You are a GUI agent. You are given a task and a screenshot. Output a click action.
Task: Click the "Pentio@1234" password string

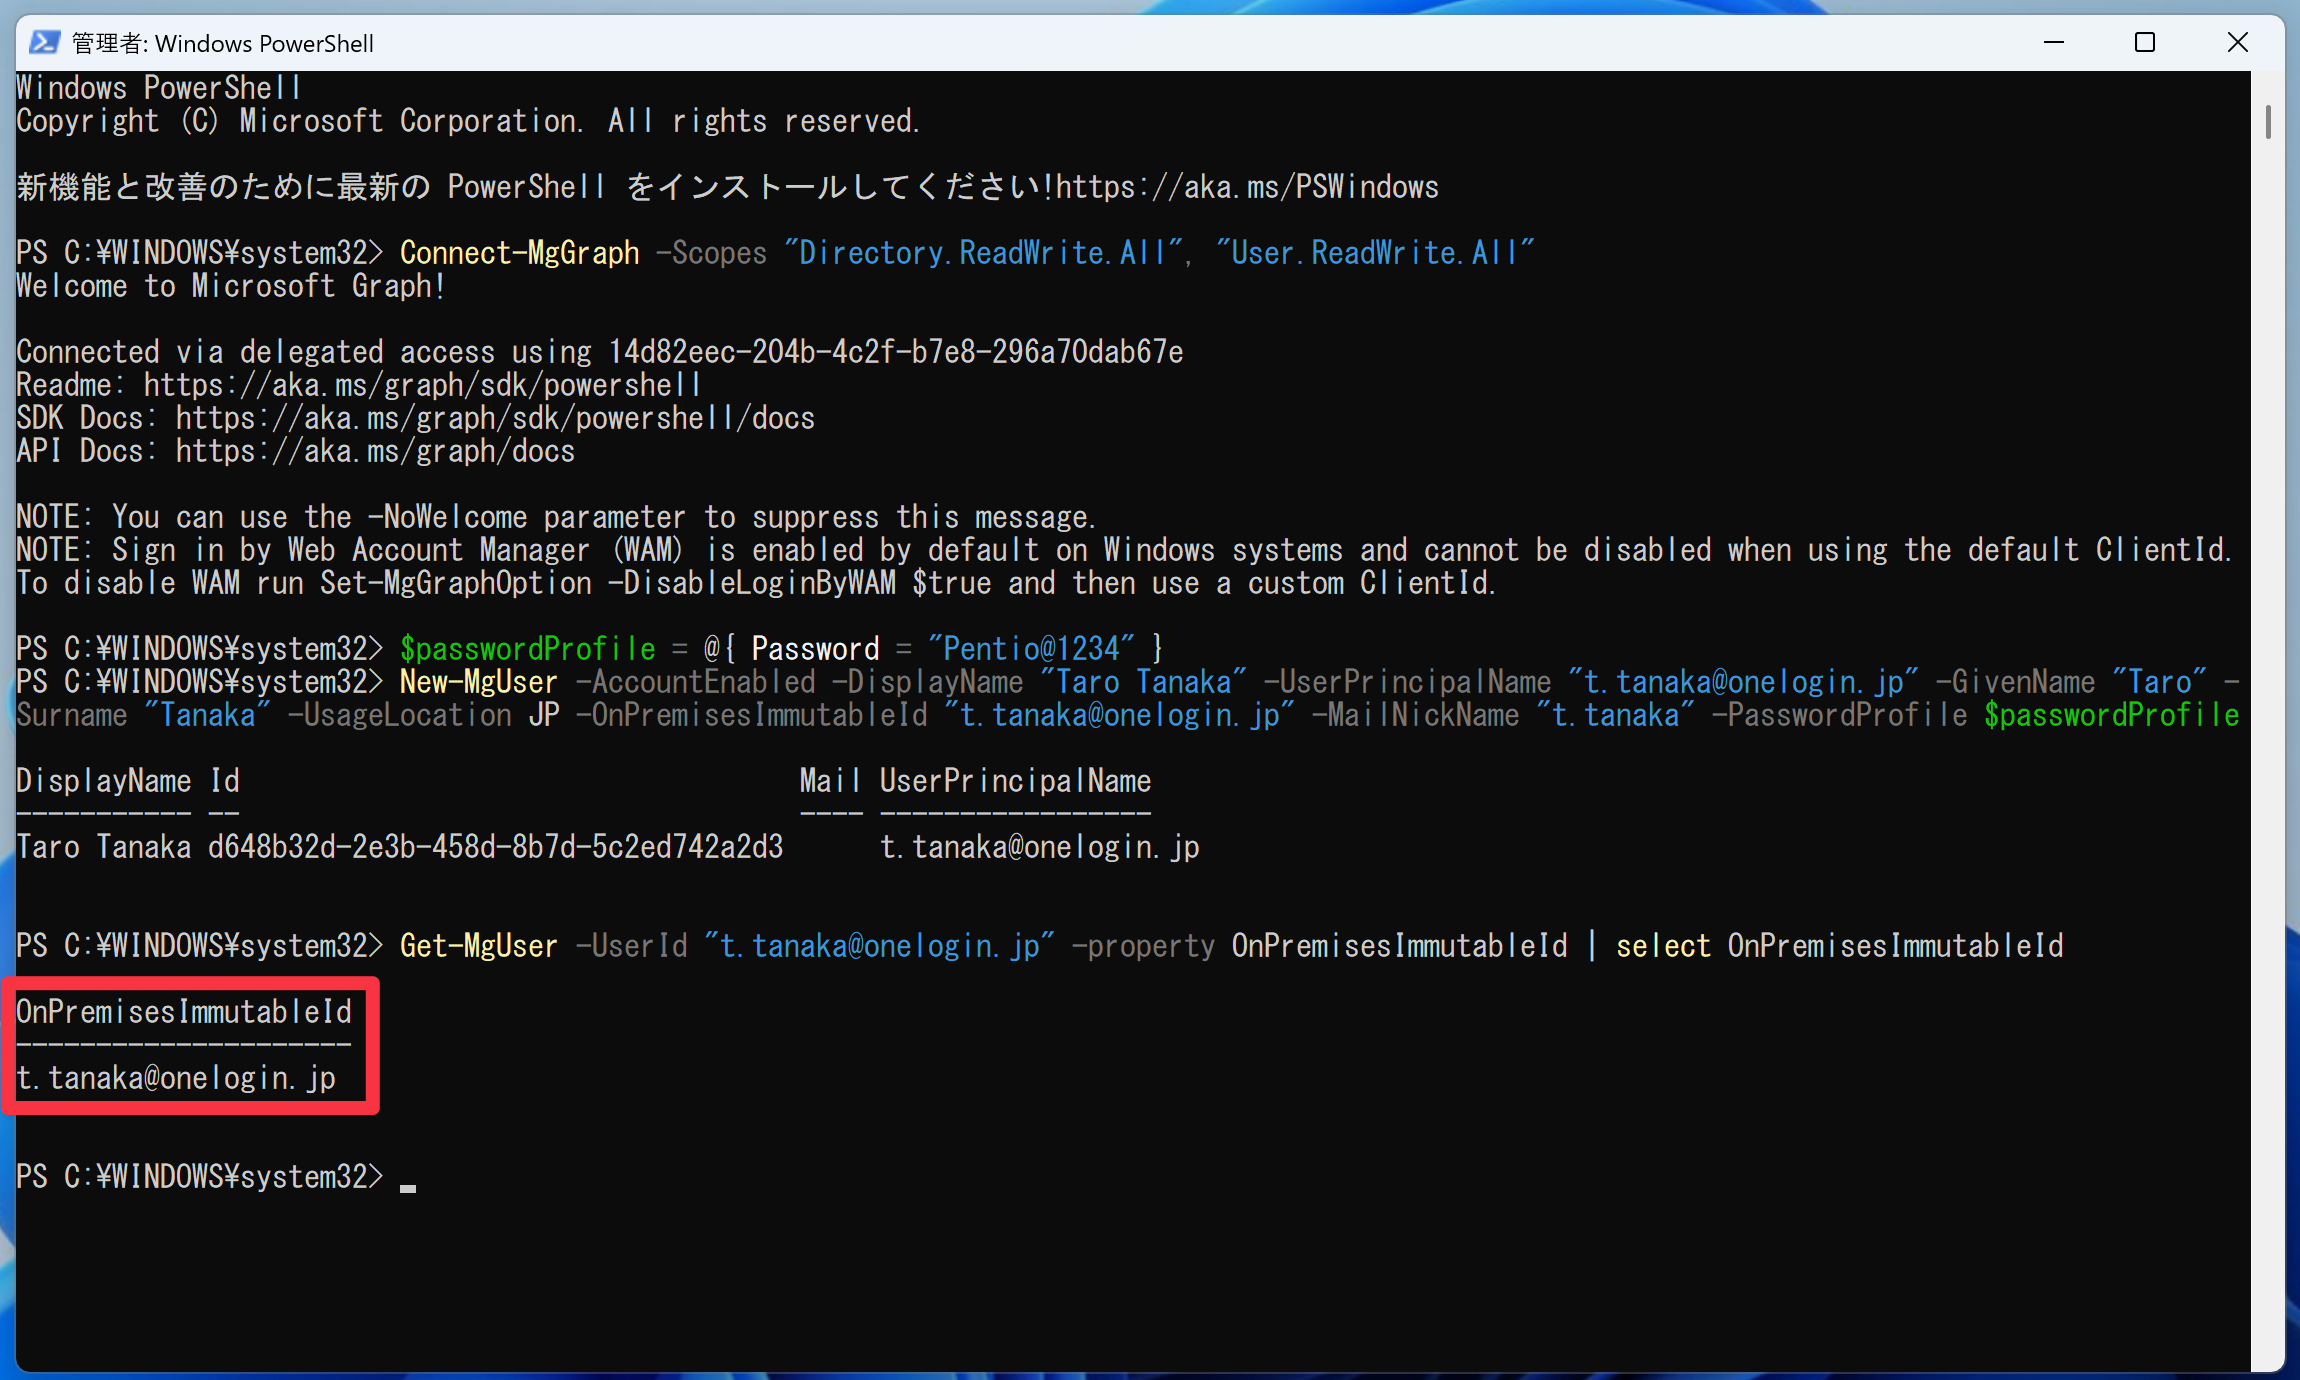pyautogui.click(x=1032, y=649)
